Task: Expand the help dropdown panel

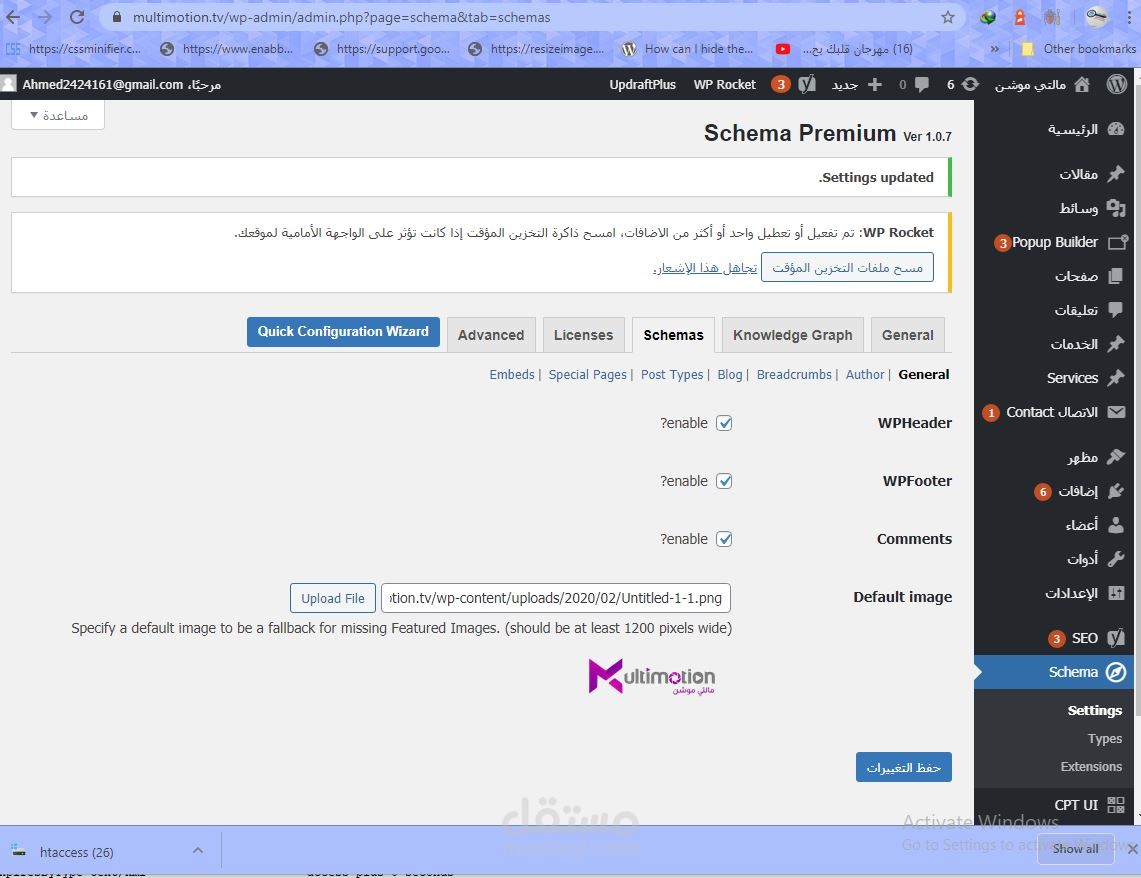Action: (x=58, y=115)
